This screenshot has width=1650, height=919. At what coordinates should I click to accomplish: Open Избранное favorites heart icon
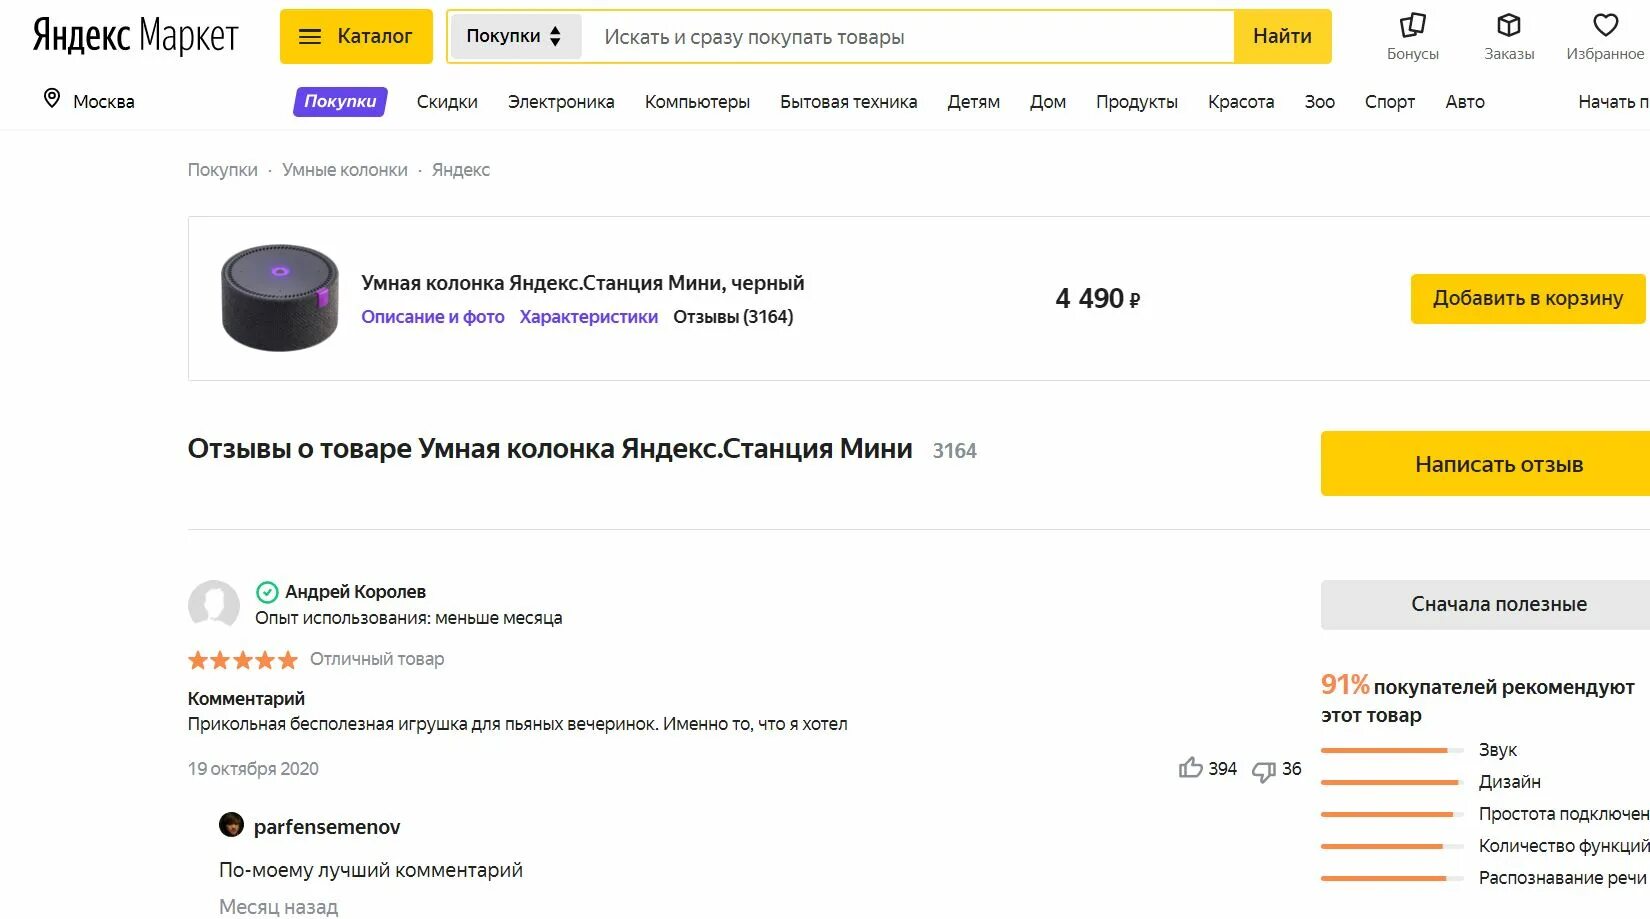coord(1605,25)
